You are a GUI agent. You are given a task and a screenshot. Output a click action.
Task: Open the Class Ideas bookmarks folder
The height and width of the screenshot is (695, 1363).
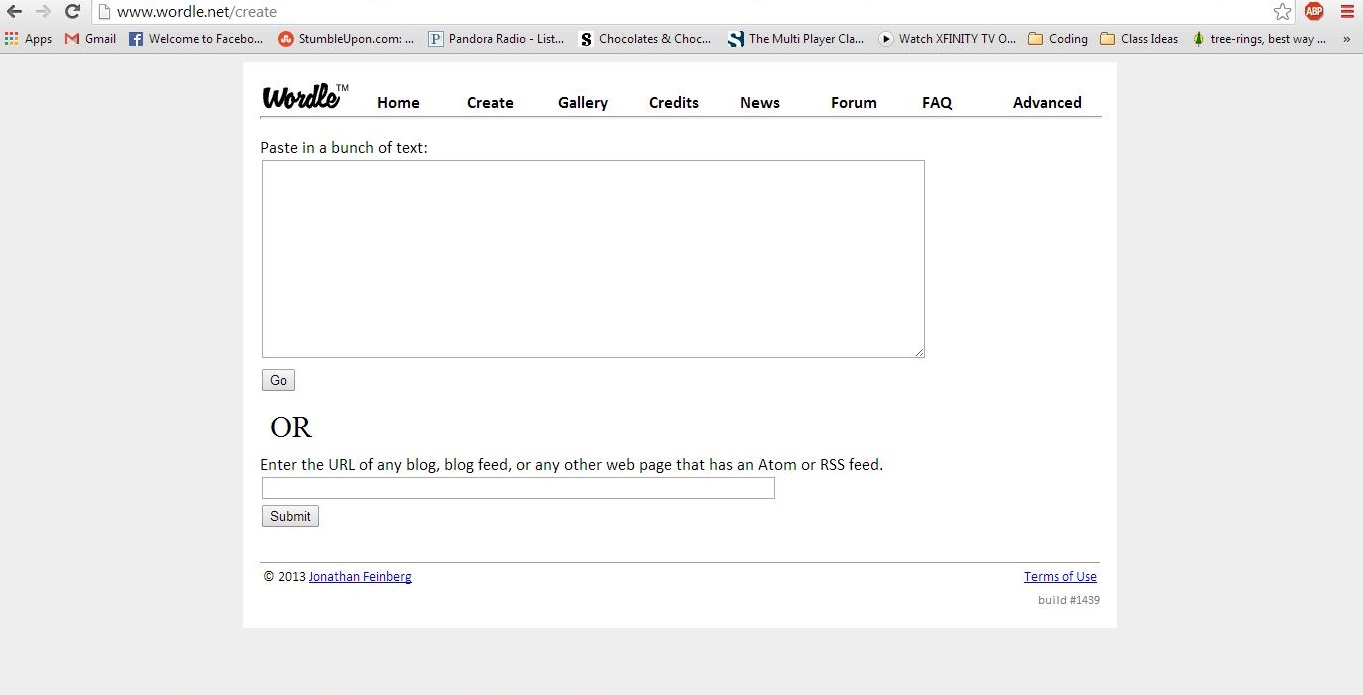[1139, 39]
